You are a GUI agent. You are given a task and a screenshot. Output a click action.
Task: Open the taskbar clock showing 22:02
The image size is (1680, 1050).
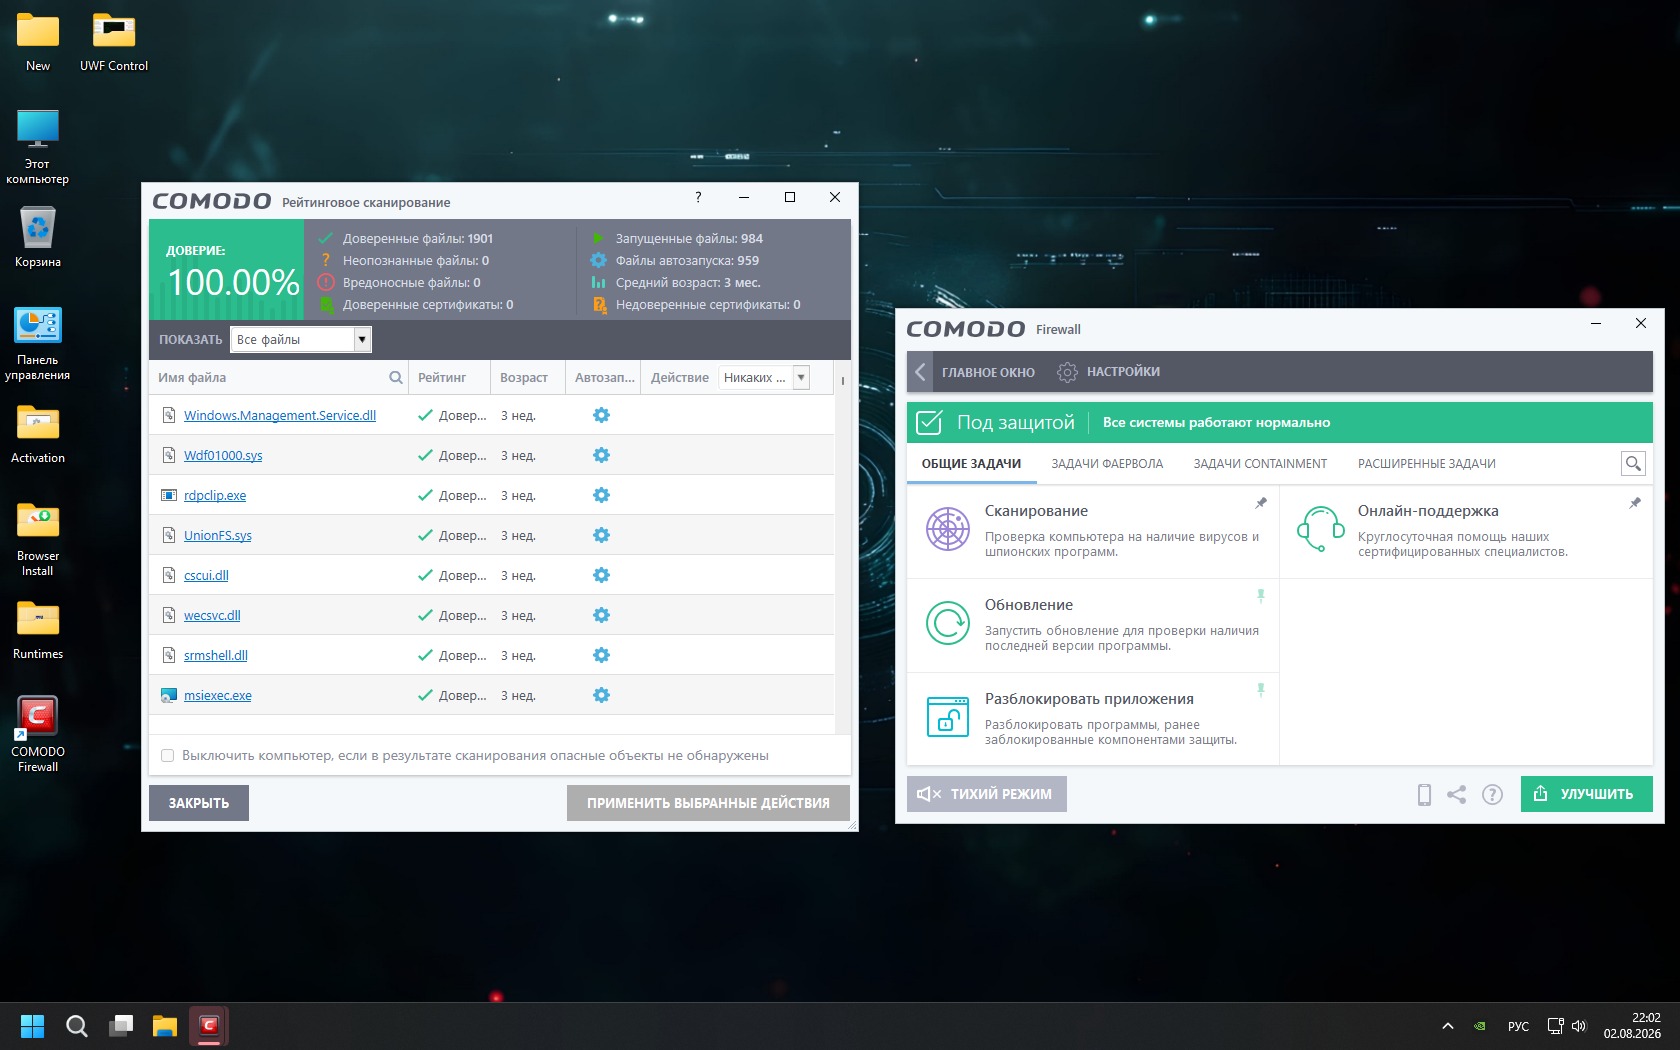(x=1632, y=1026)
